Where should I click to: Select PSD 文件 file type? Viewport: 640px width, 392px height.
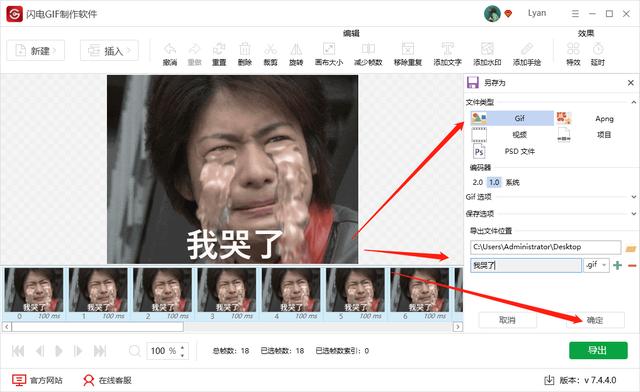(512, 151)
